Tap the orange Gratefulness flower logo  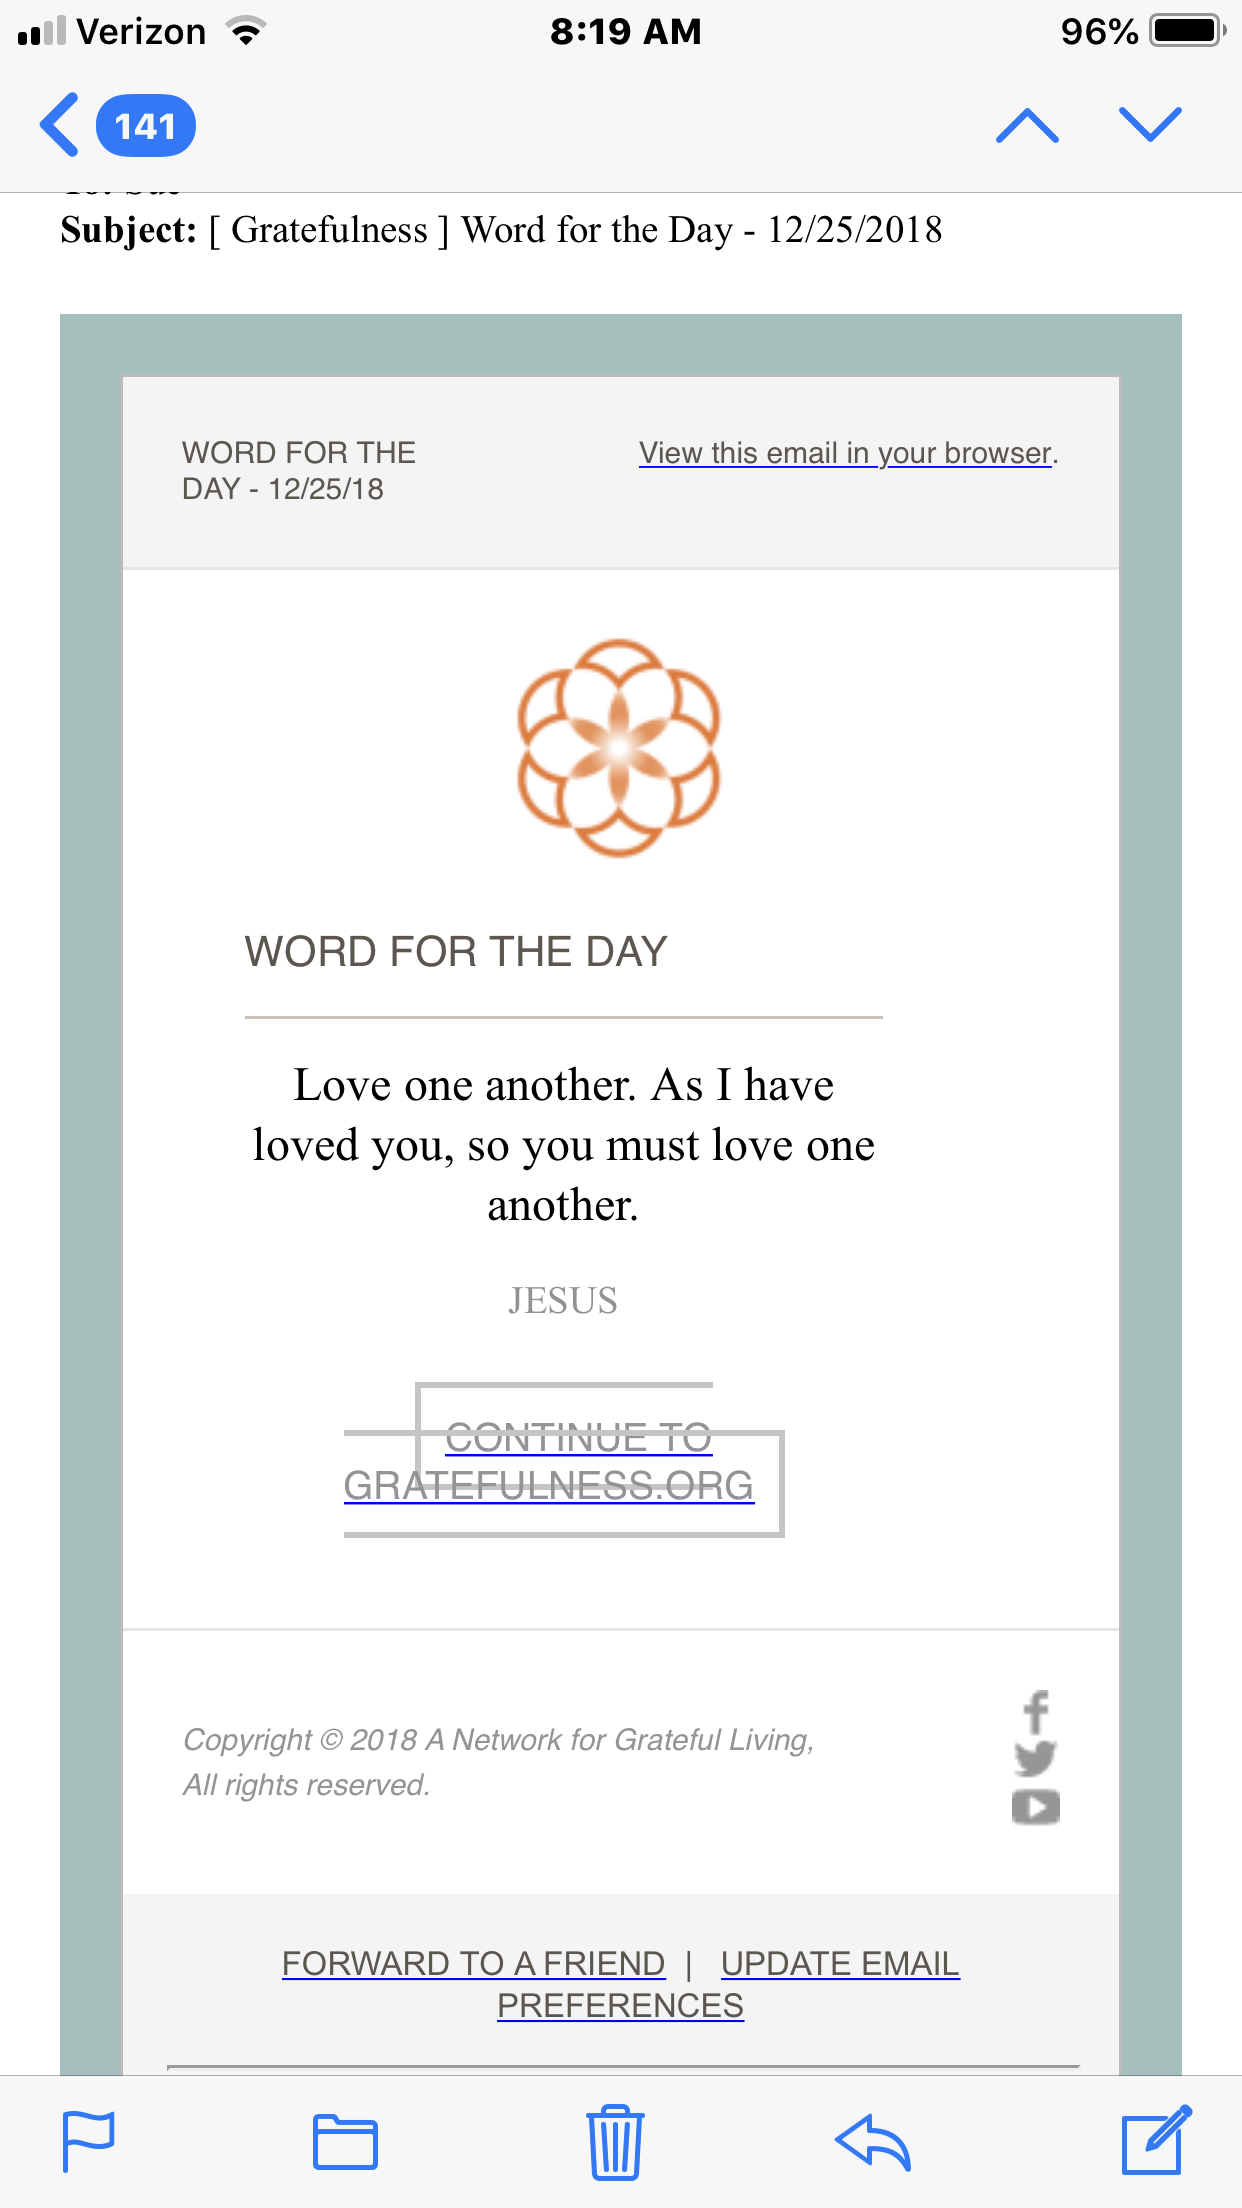pyautogui.click(x=619, y=748)
